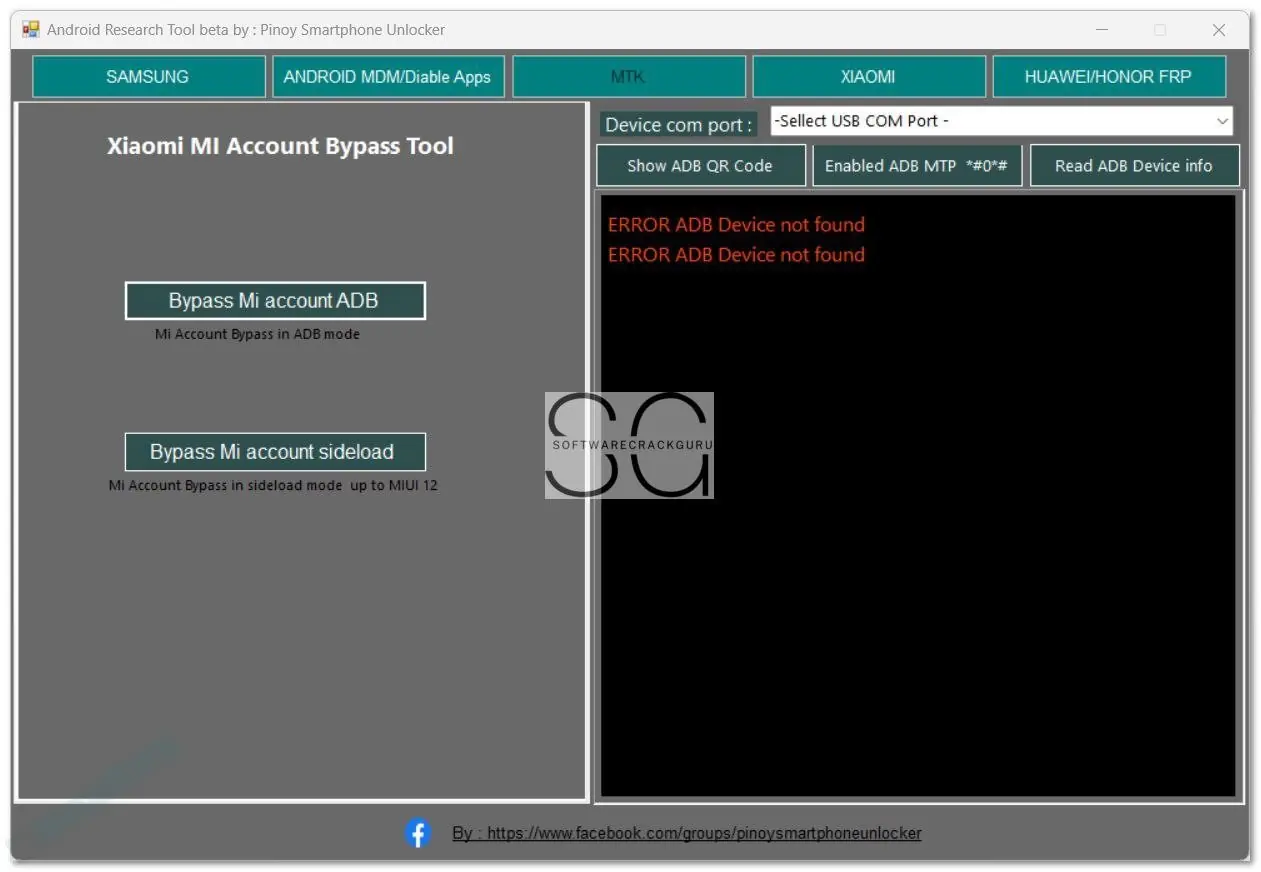Click the Device com port label

point(678,125)
